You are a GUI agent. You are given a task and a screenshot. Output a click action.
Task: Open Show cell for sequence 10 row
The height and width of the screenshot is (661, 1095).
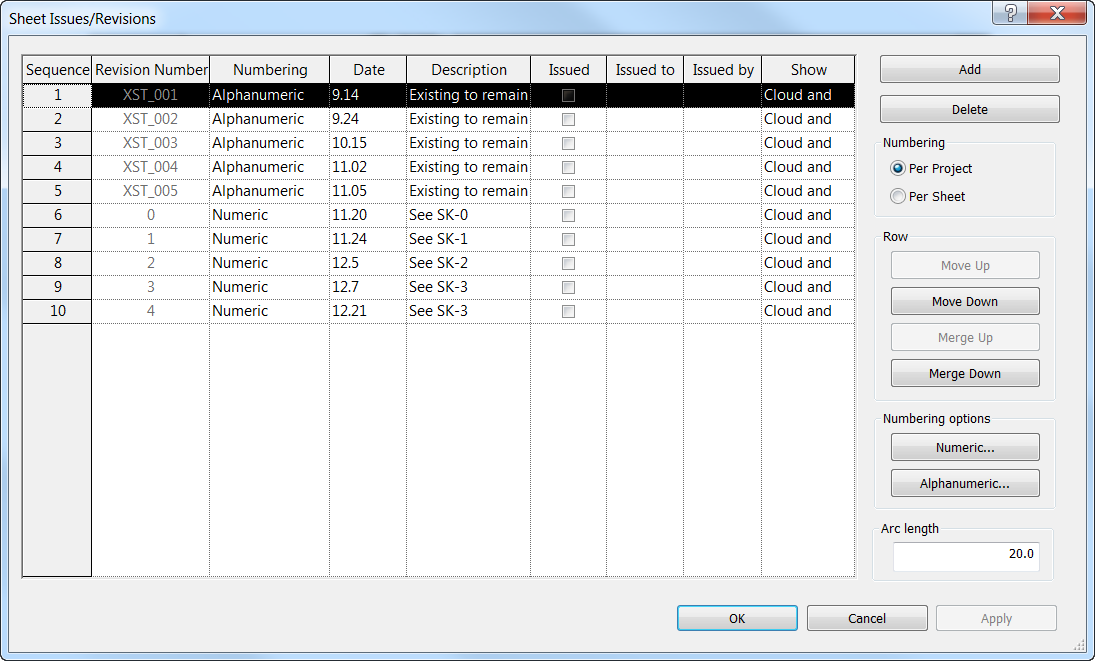[x=808, y=311]
